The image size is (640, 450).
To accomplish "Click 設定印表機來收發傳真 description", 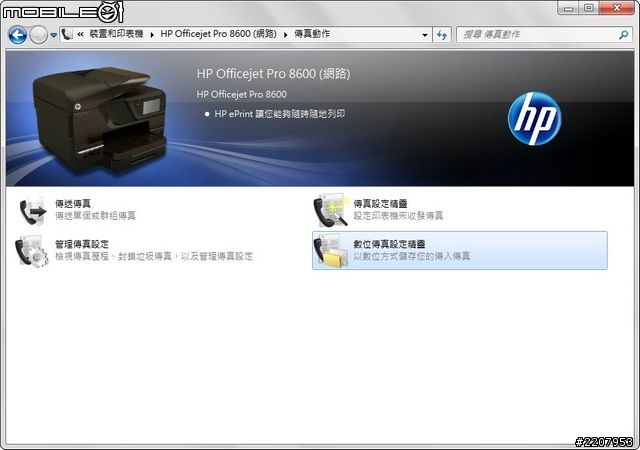I will click(x=398, y=216).
